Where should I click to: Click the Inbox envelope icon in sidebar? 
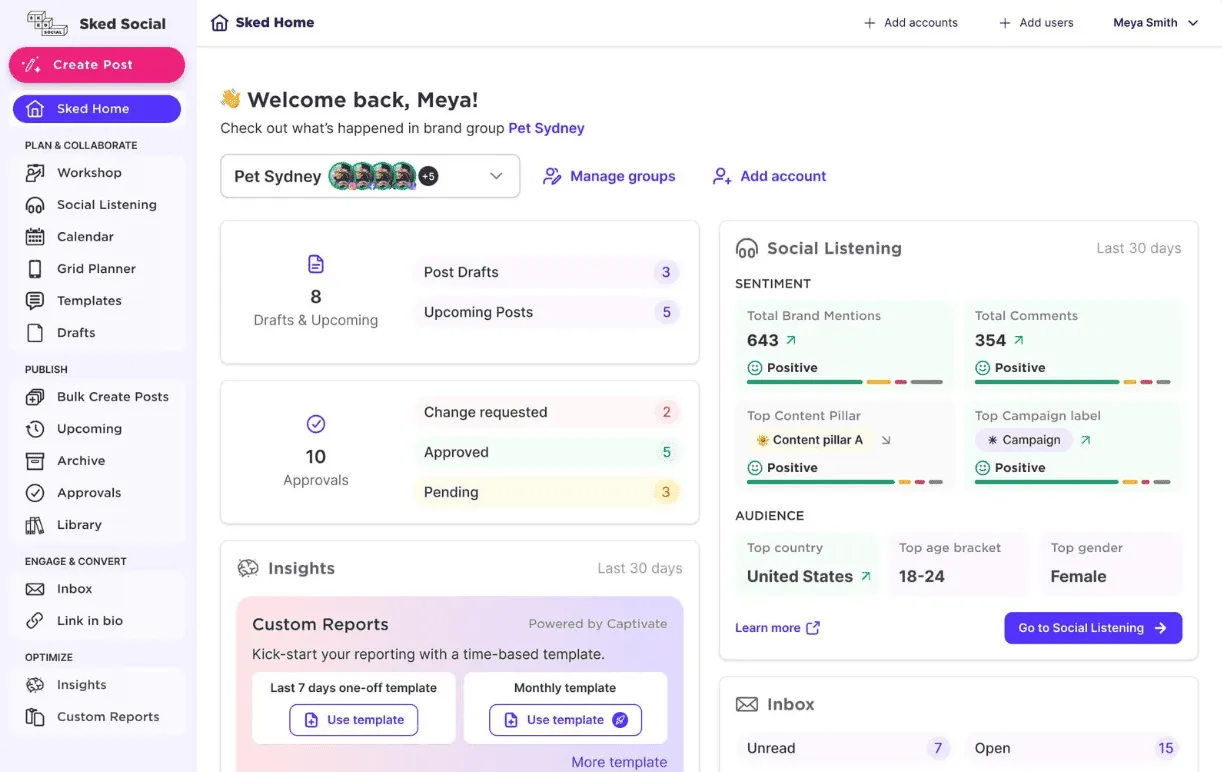pyautogui.click(x=35, y=589)
